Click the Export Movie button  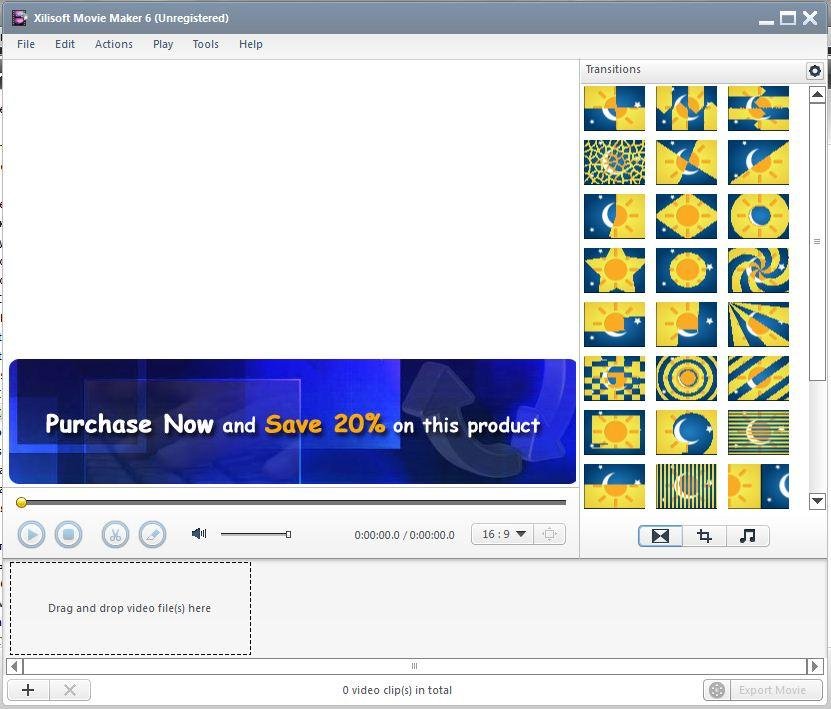(x=762, y=690)
